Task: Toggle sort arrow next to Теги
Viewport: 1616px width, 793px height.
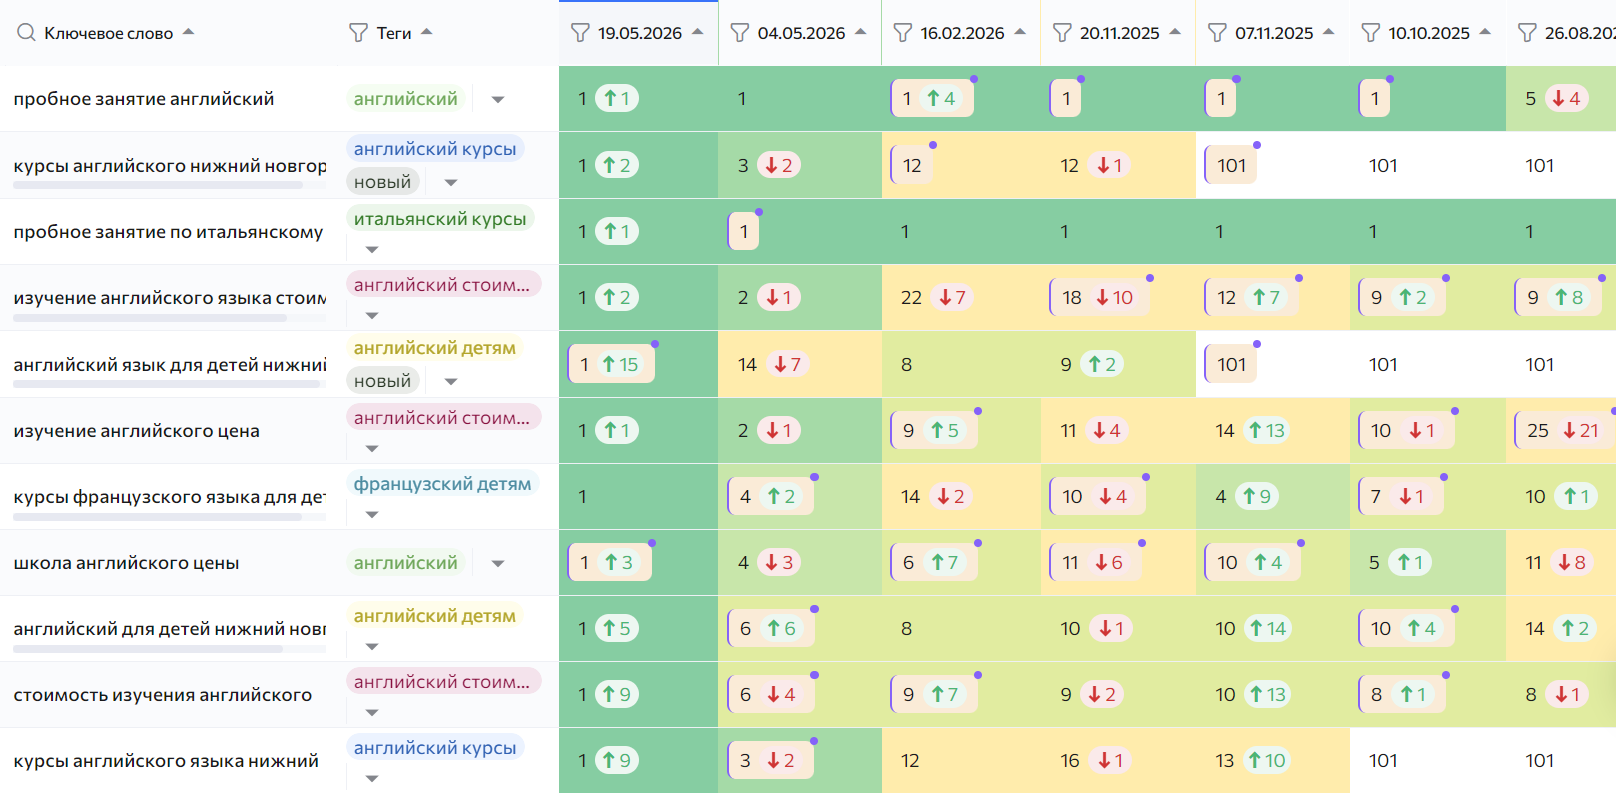Action: [x=427, y=32]
